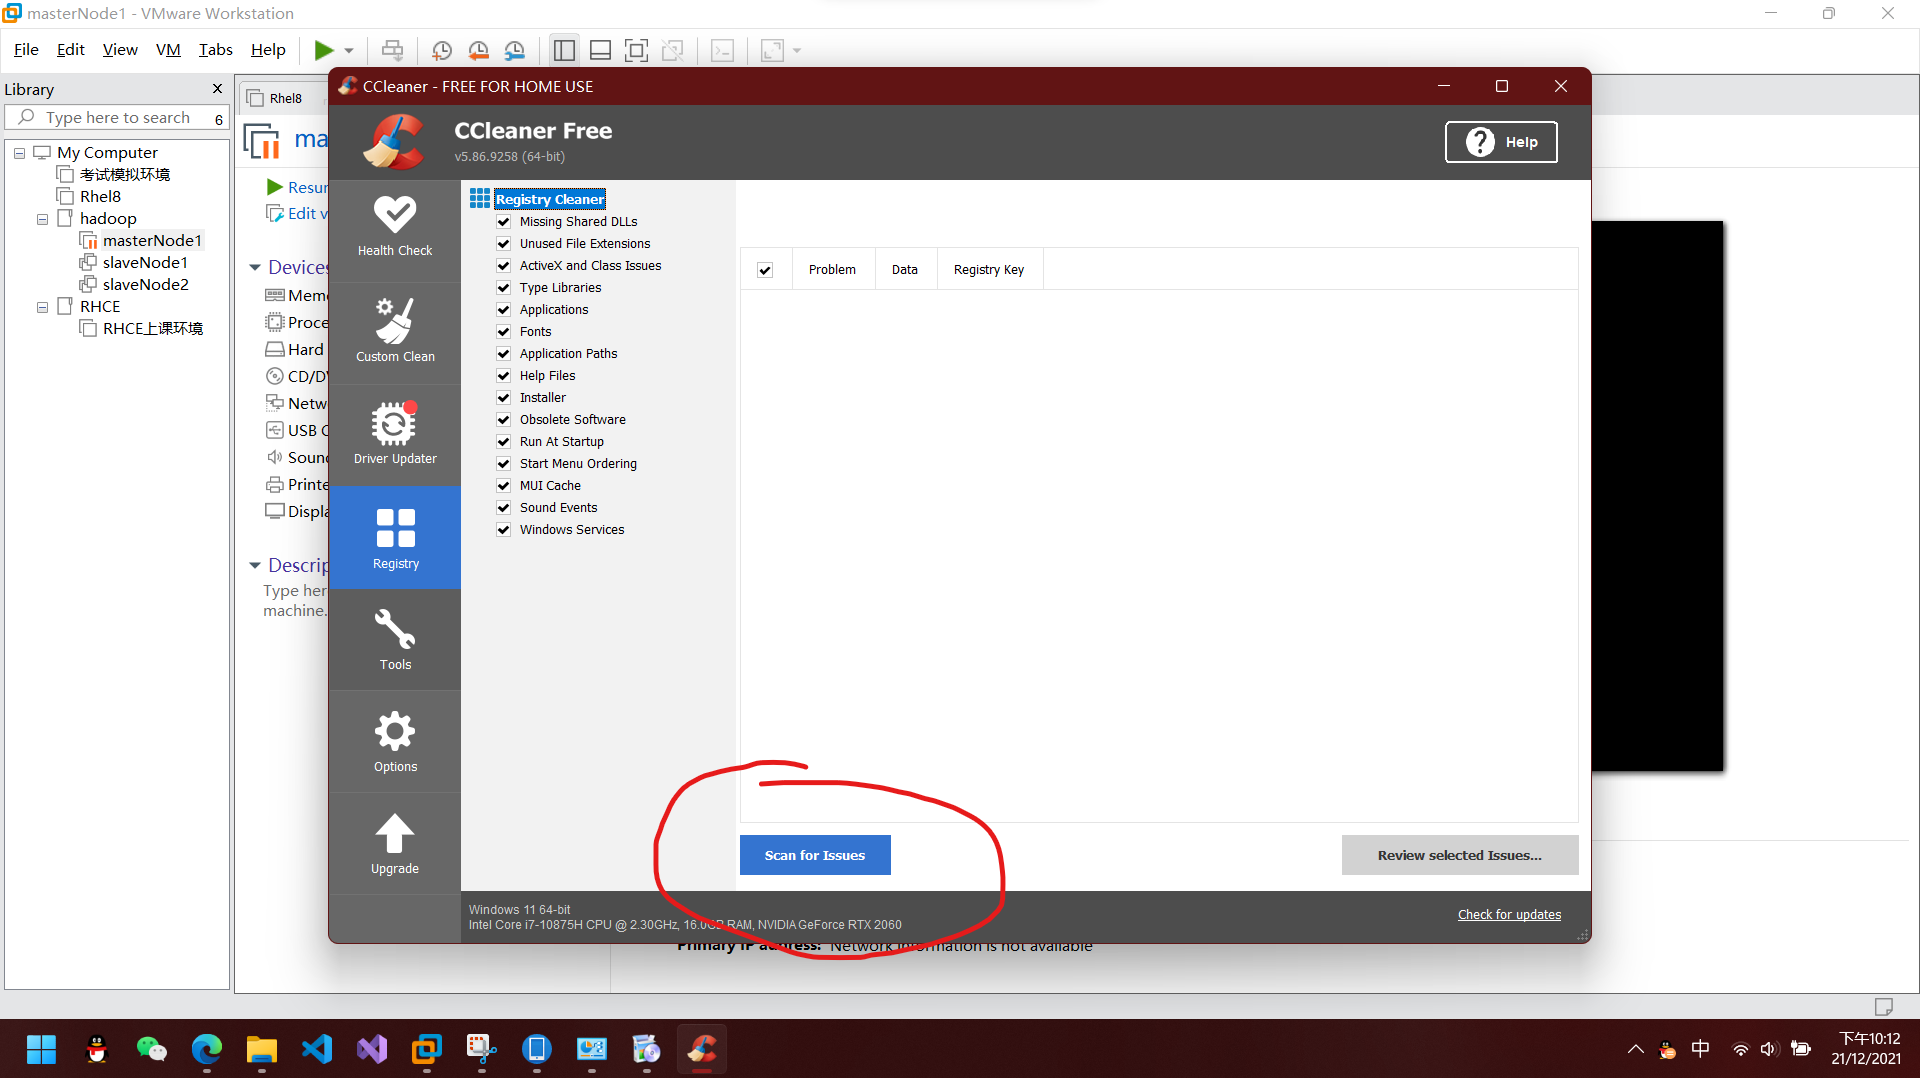The image size is (1920, 1078).
Task: Close the VMware Library panel
Action: (218, 89)
